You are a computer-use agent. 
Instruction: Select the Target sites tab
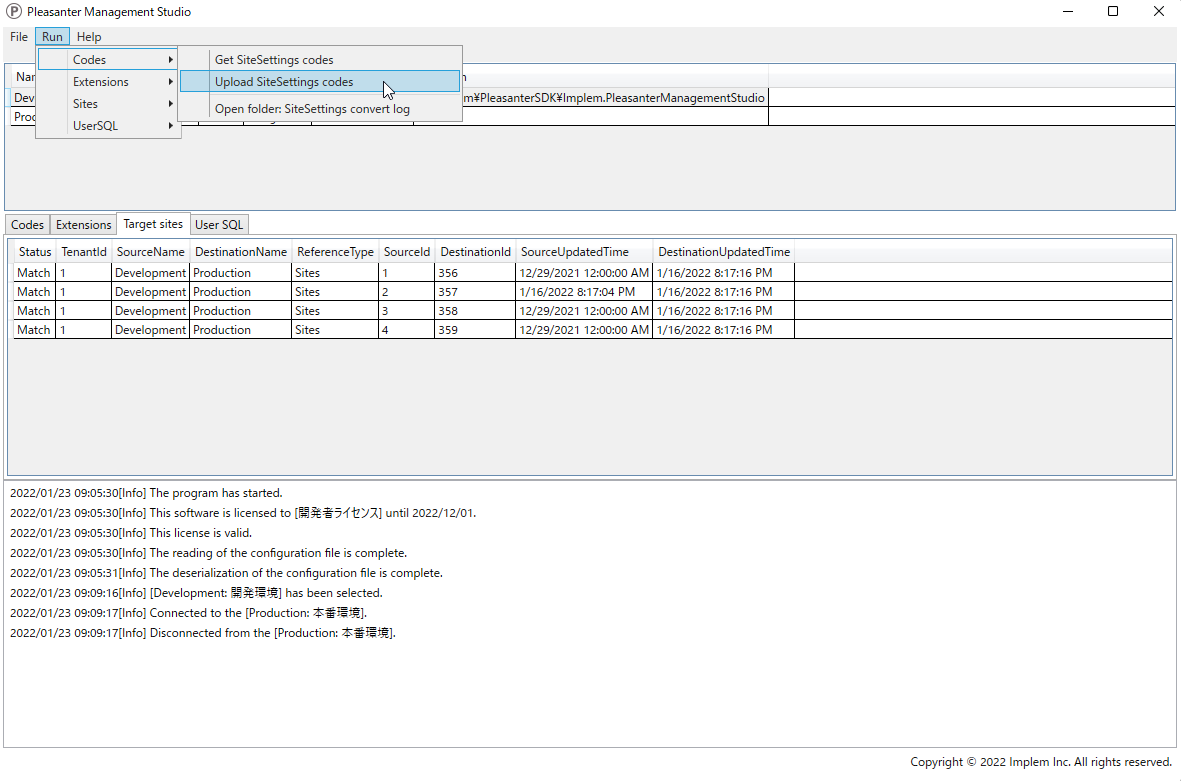(153, 224)
